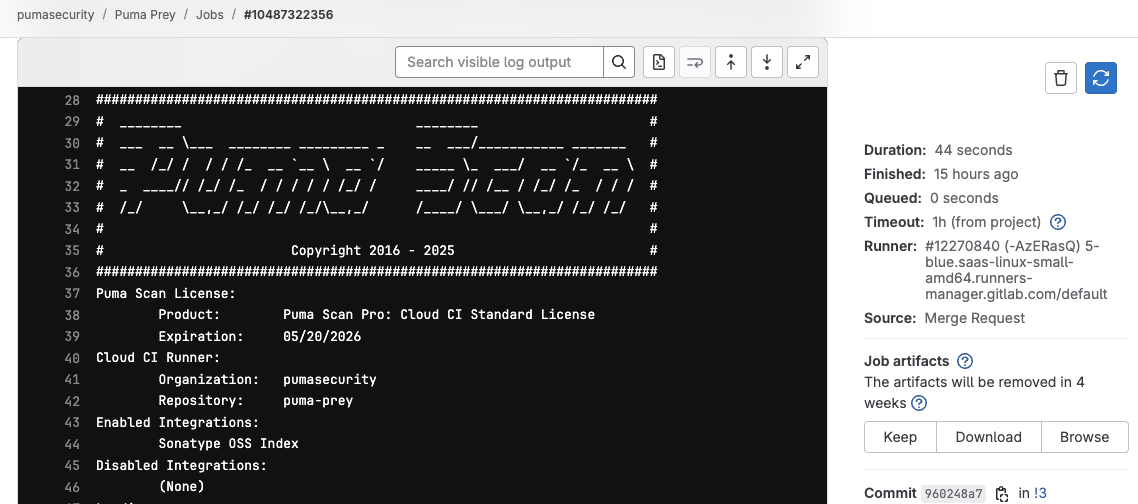Select repository value puma-prey
This screenshot has width=1138, height=504.
coord(318,401)
